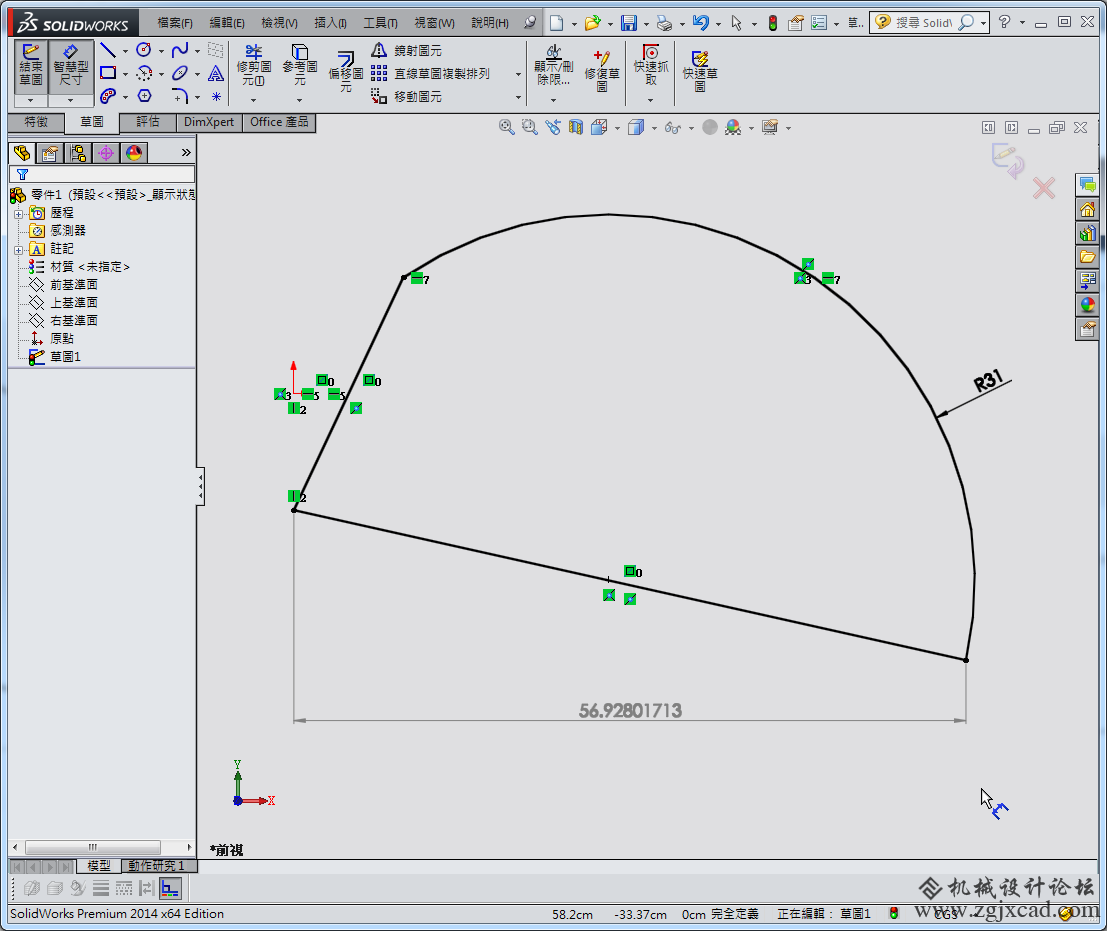Open the 工具(T) Tools menu
The image size is (1107, 931).
[381, 23]
